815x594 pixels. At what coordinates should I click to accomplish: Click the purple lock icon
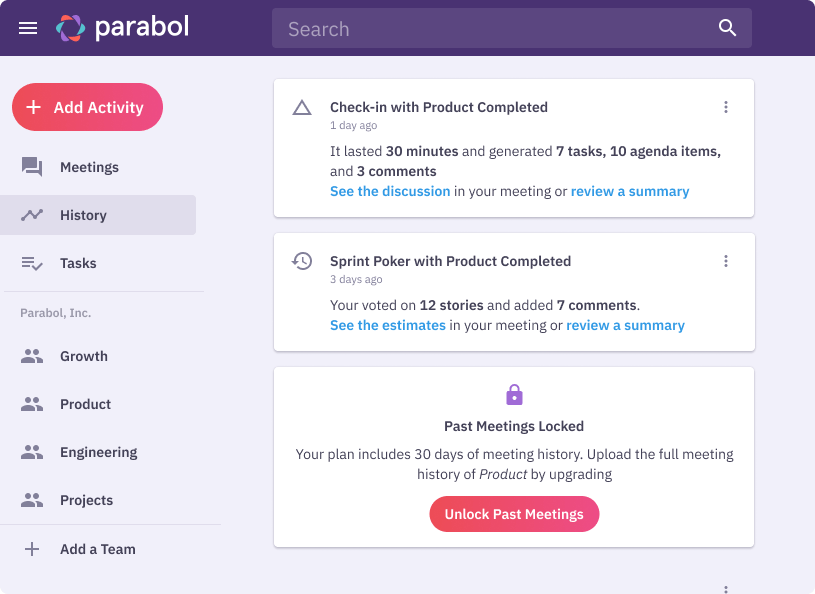(x=514, y=394)
